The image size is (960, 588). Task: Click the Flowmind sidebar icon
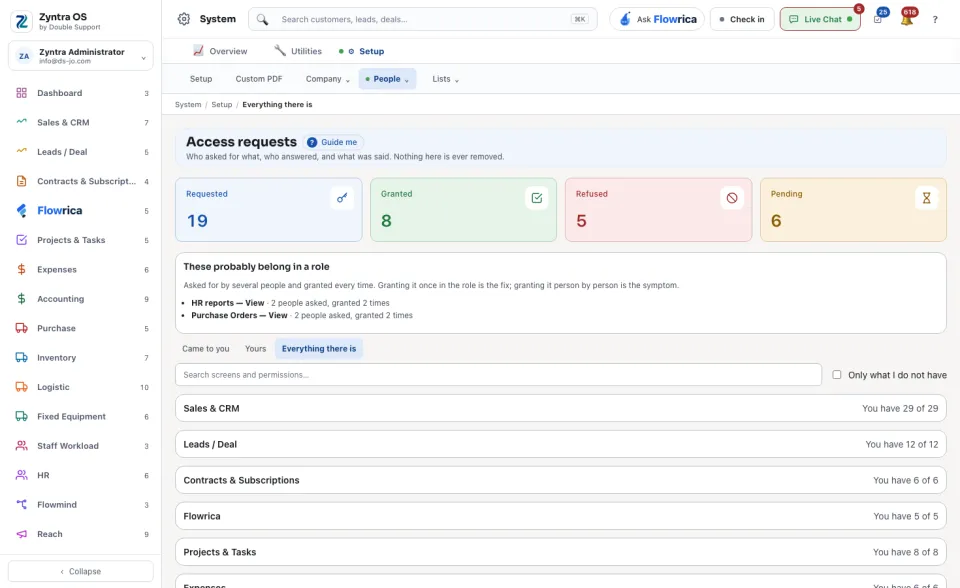pos(21,504)
